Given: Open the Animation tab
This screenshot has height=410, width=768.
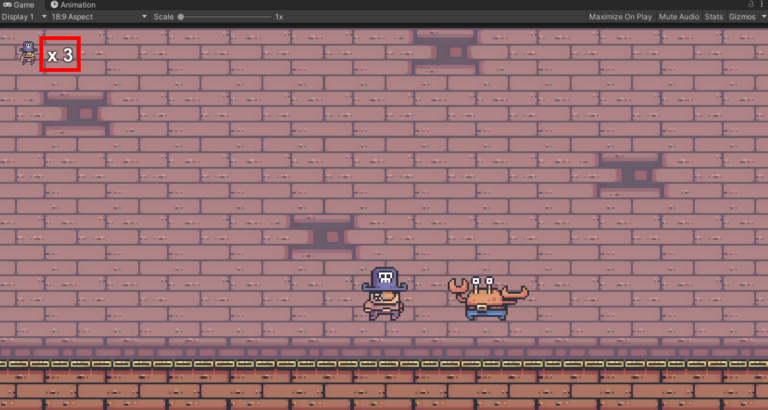Looking at the screenshot, I should (73, 5).
